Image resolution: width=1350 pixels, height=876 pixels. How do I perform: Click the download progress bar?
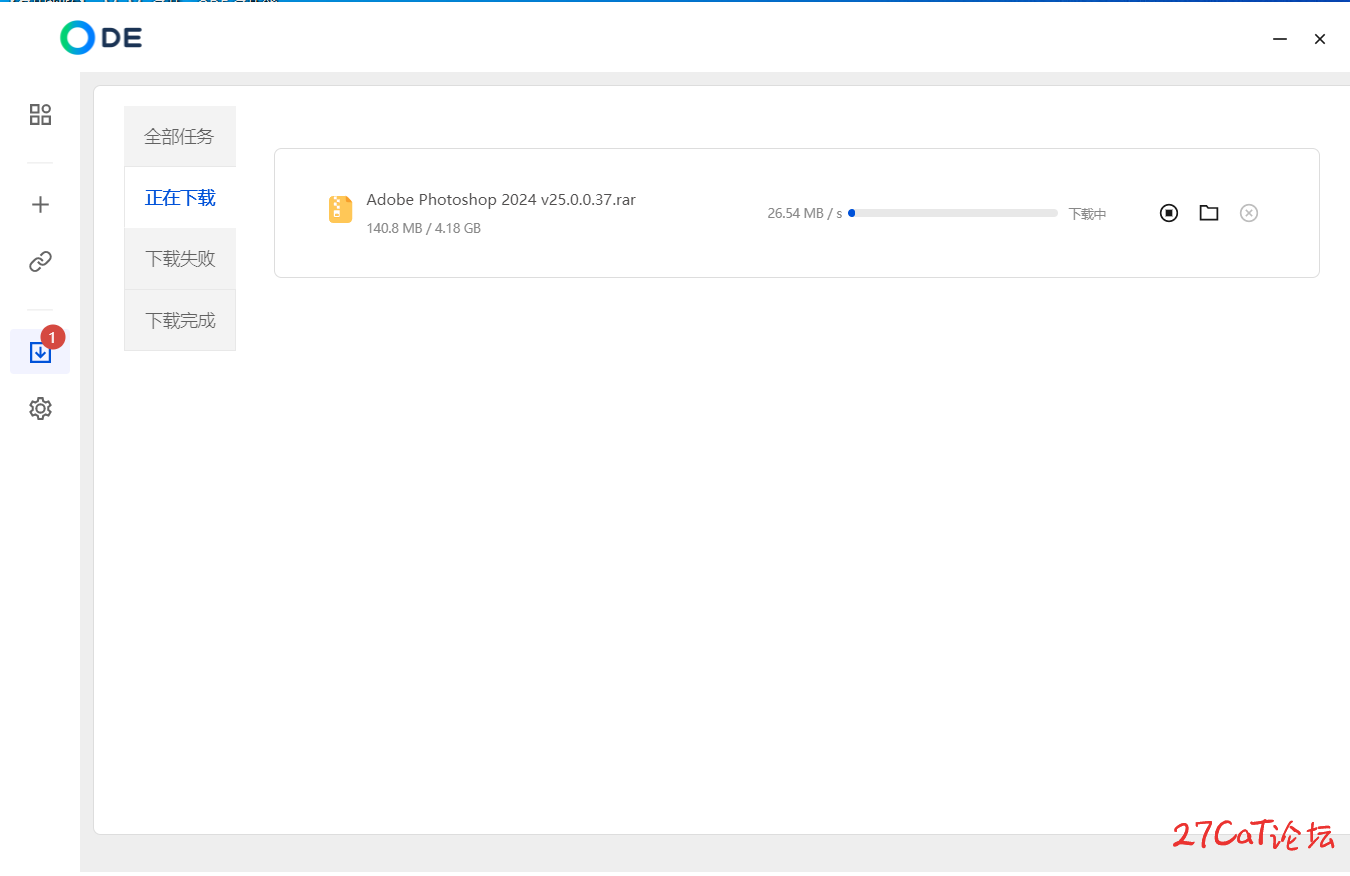(953, 213)
